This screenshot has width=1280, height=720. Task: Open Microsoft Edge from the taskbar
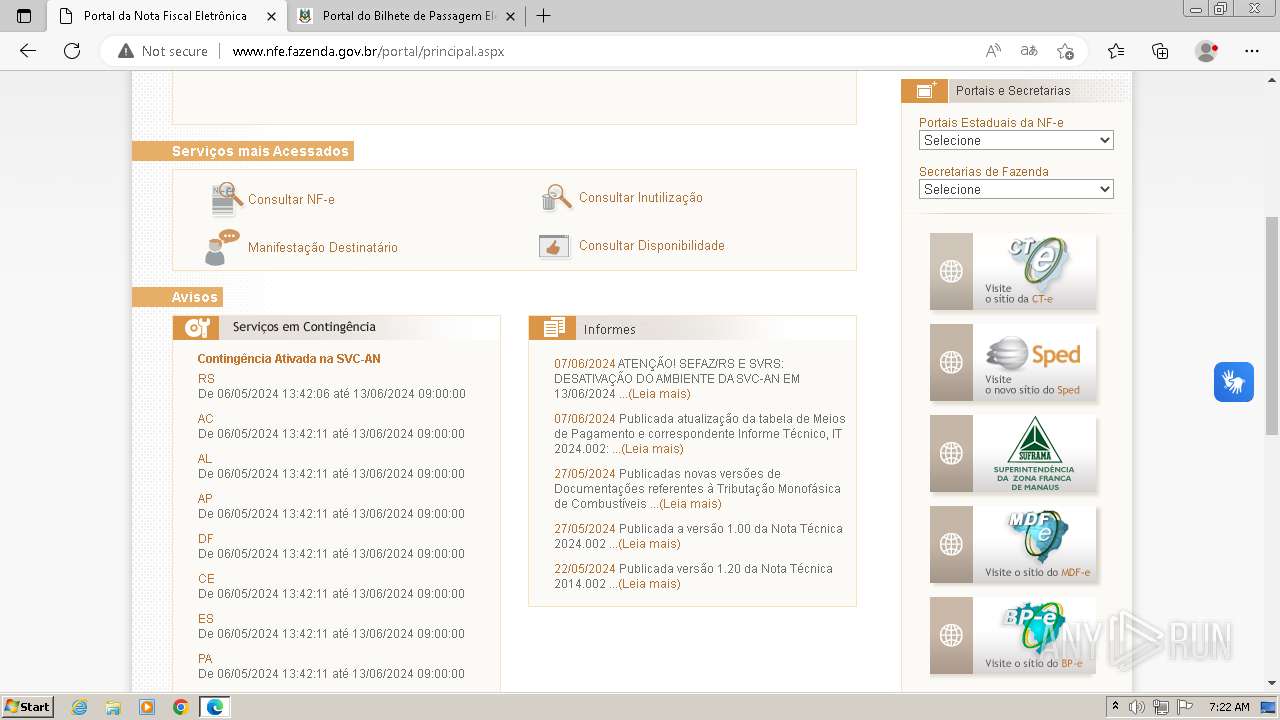point(215,707)
